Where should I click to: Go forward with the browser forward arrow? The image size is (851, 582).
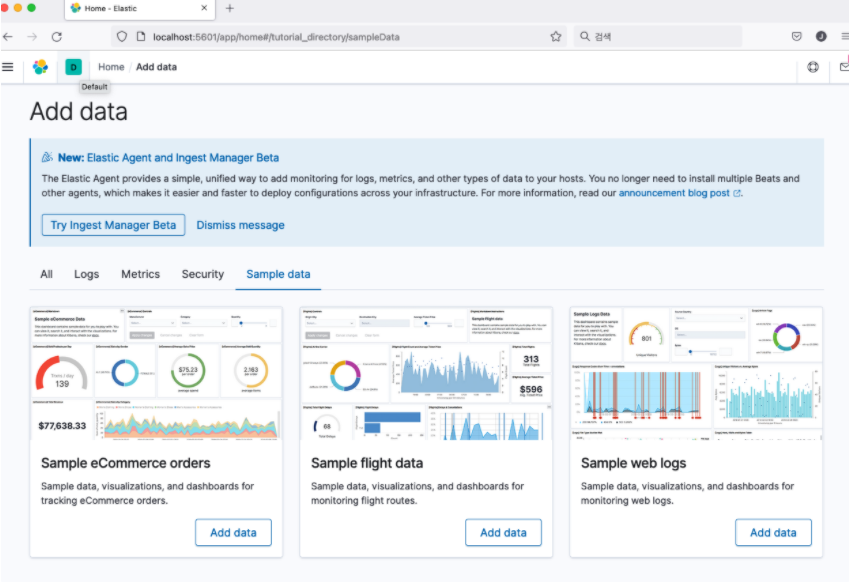pos(33,37)
